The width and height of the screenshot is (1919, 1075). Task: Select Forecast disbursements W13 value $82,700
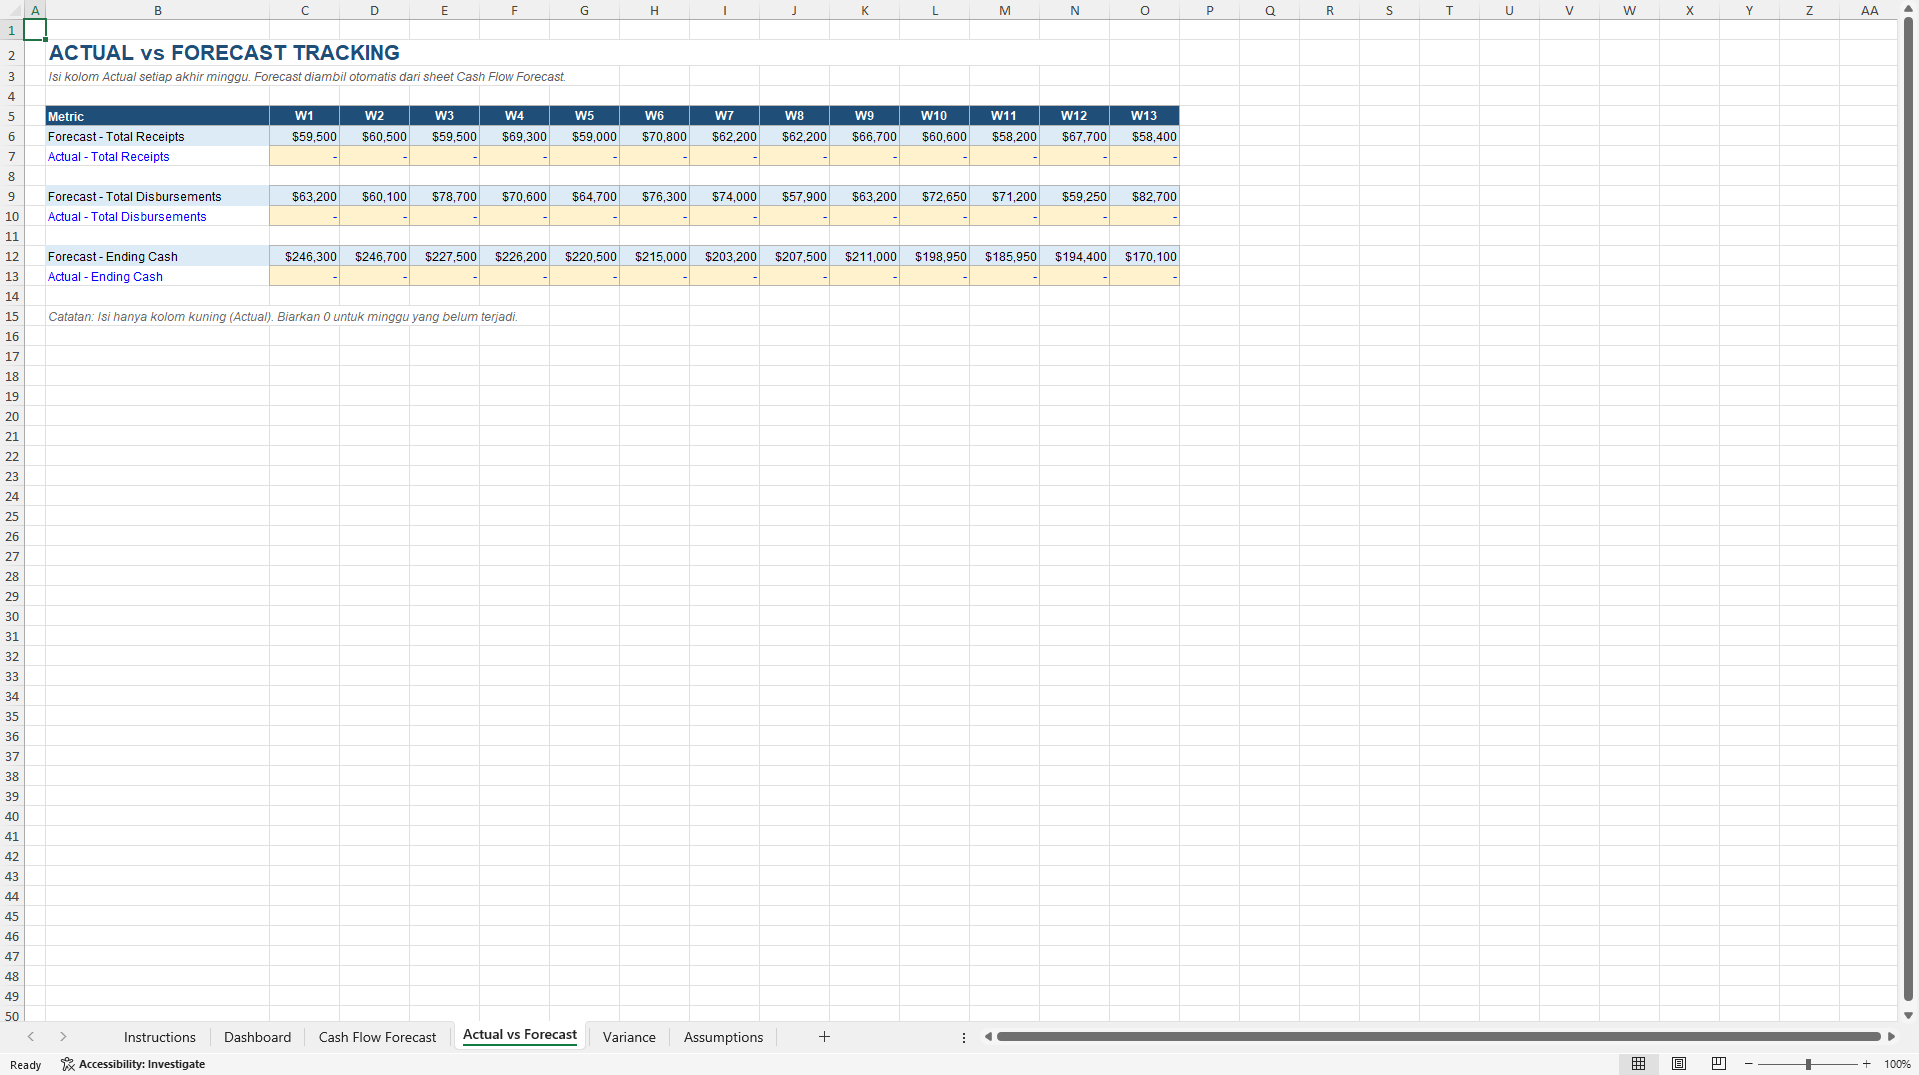coord(1145,196)
